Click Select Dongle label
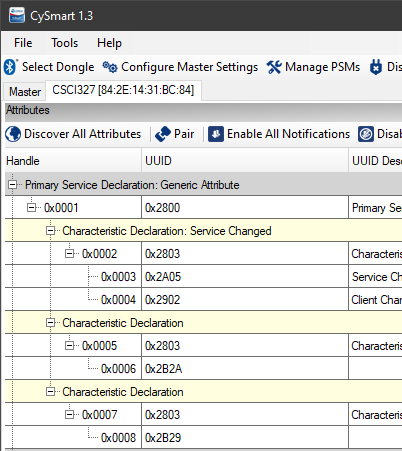The image size is (402, 451). point(58,67)
